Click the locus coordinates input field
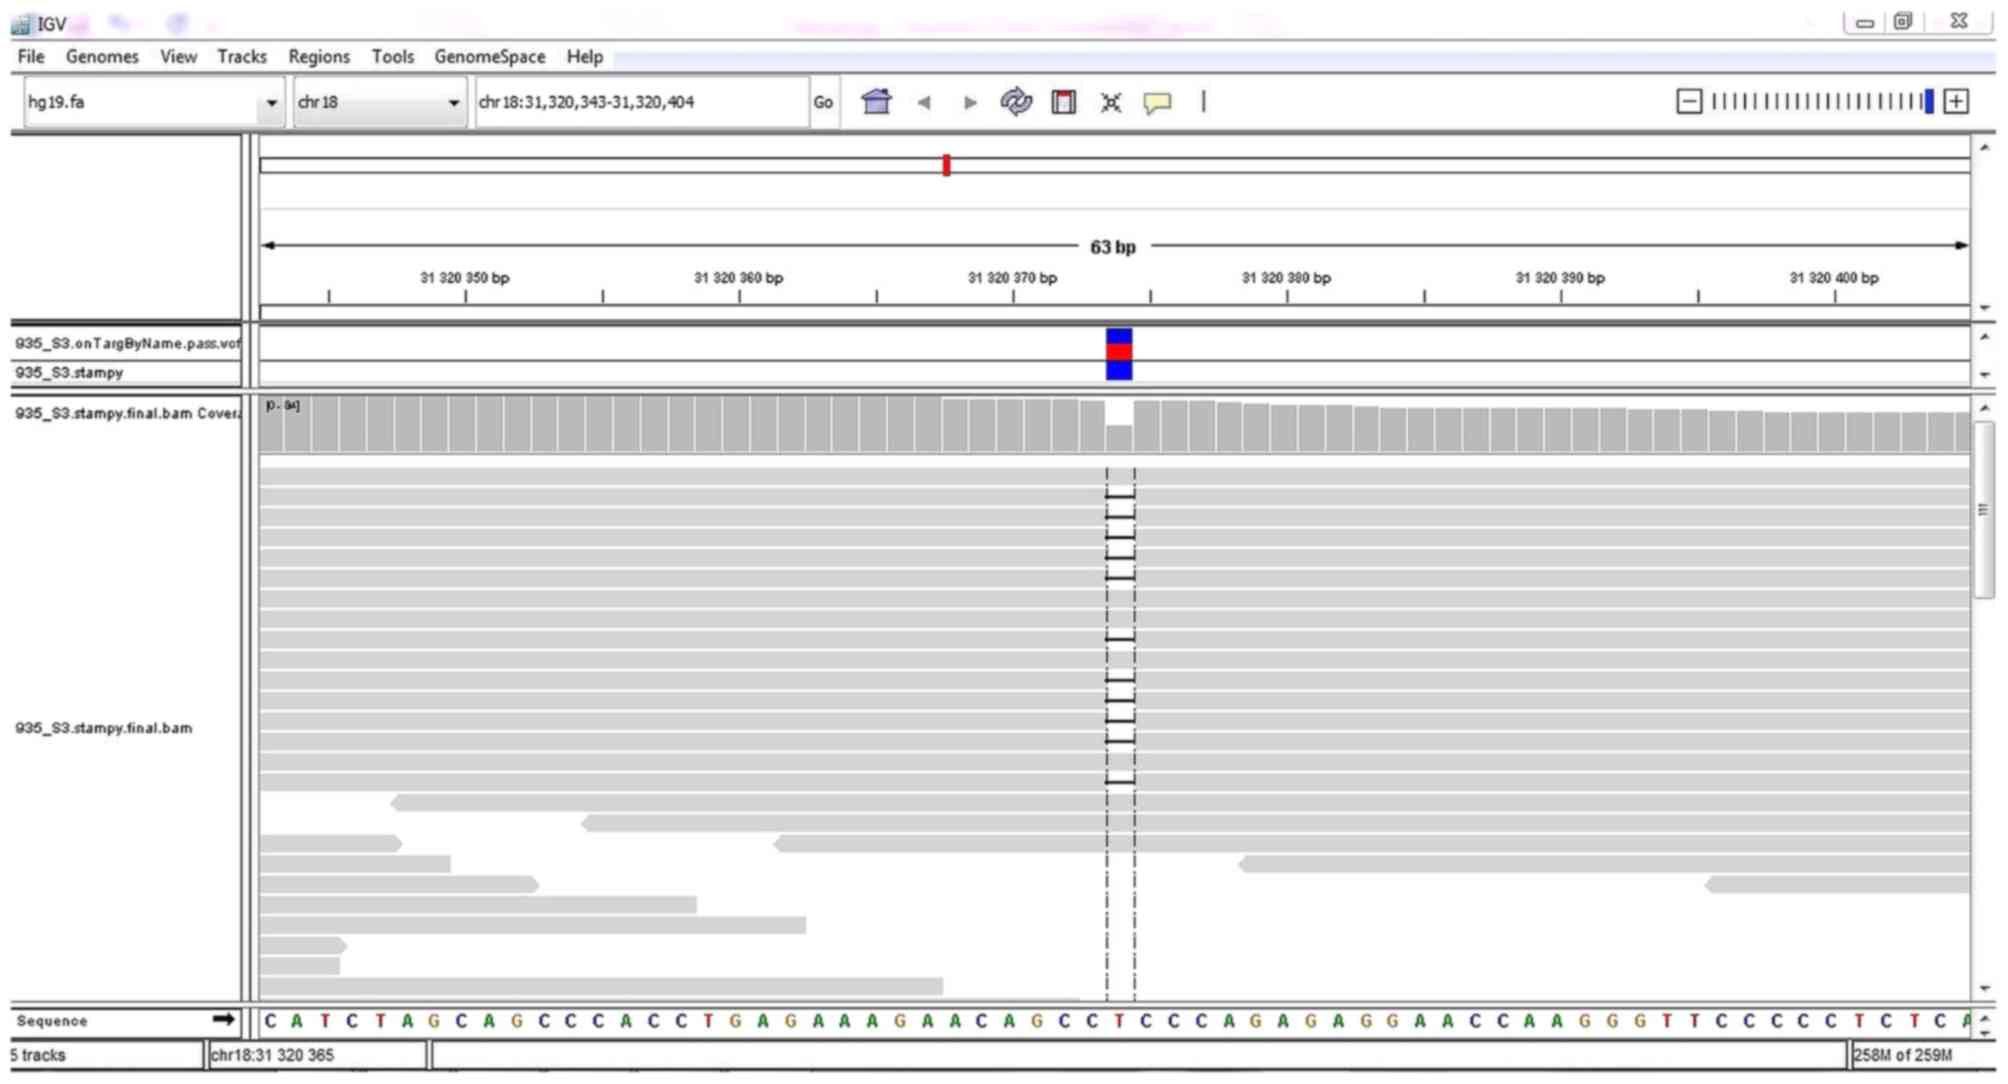The image size is (2008, 1084). [640, 102]
